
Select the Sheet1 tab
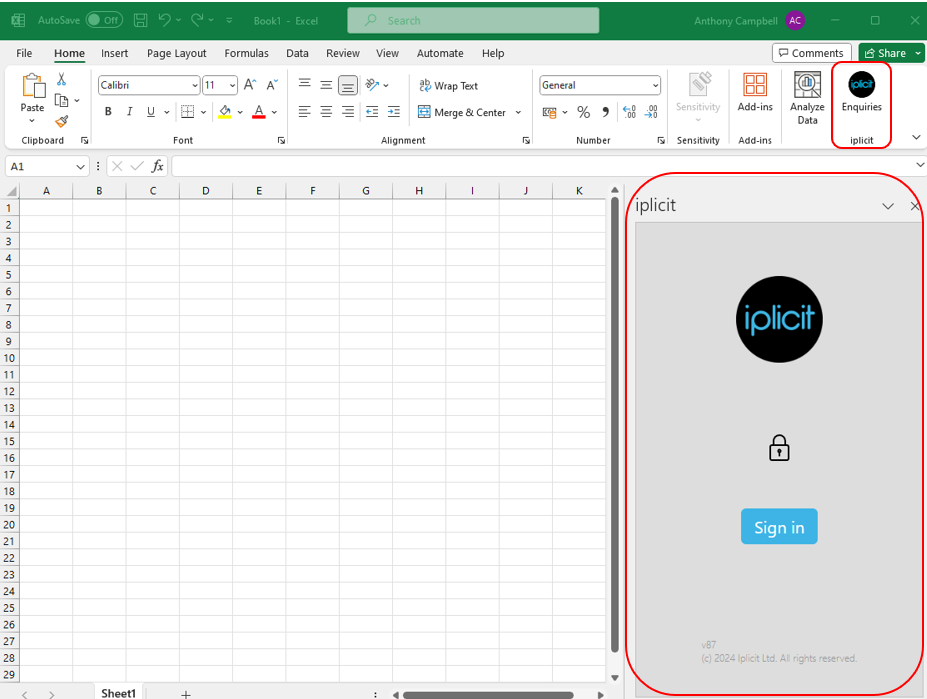[x=118, y=693]
